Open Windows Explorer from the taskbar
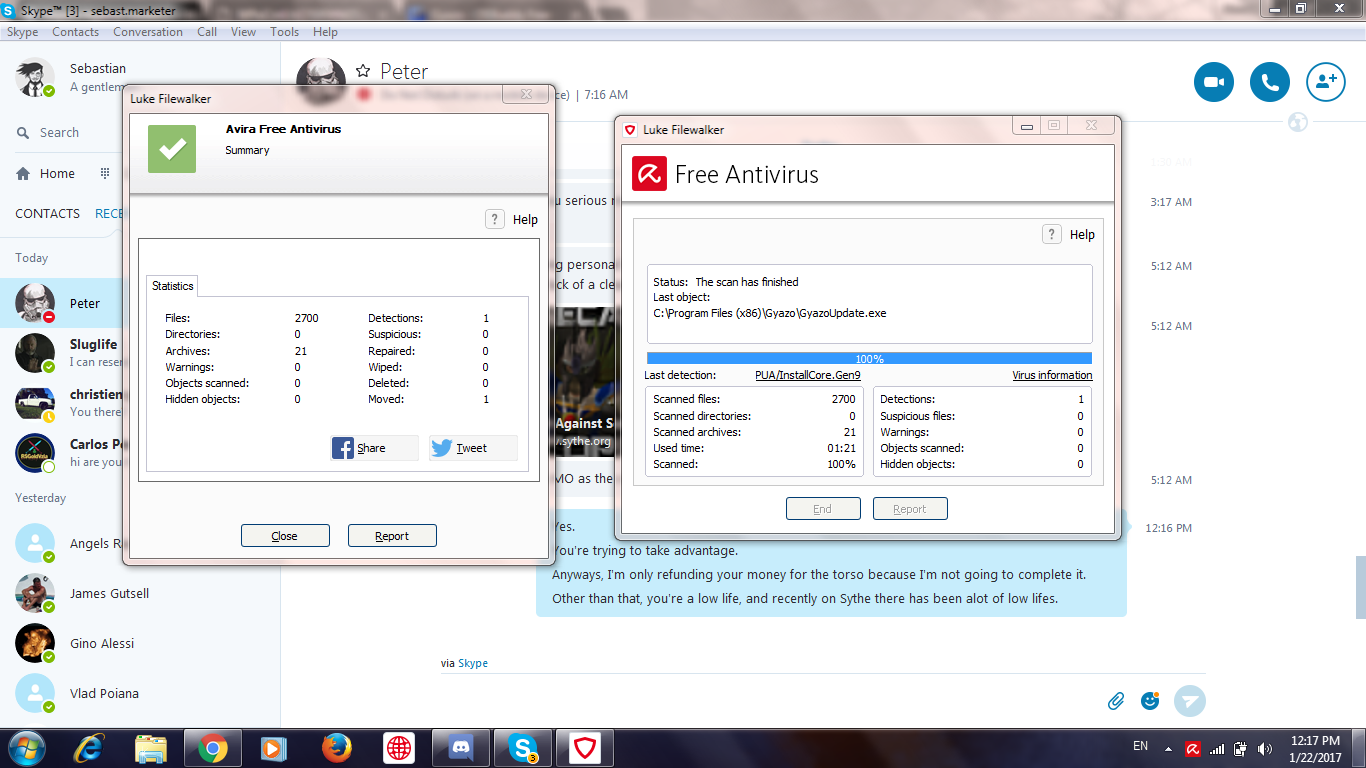1366x768 pixels. click(150, 748)
